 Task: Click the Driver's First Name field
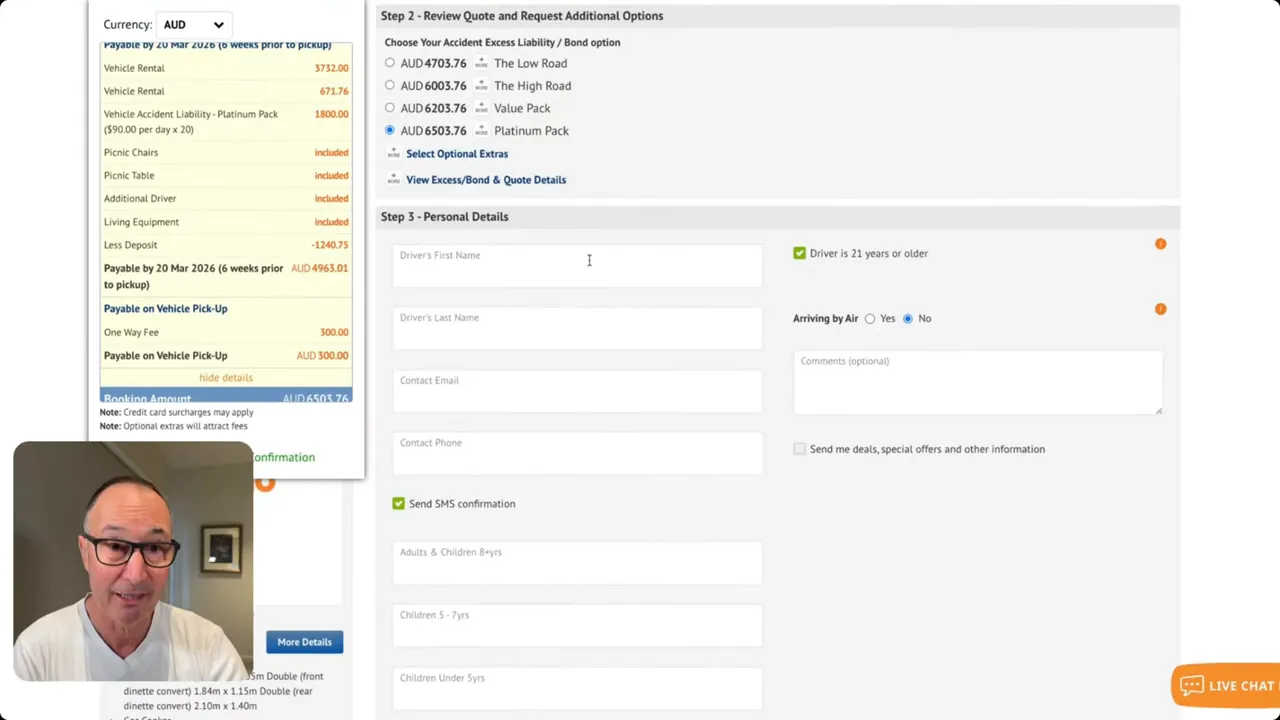tap(577, 264)
